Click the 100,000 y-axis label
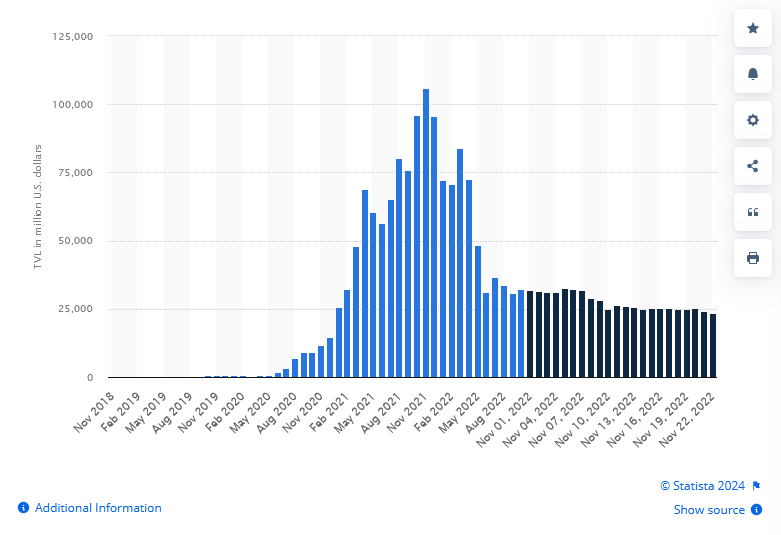This screenshot has width=781, height=535. [73, 105]
